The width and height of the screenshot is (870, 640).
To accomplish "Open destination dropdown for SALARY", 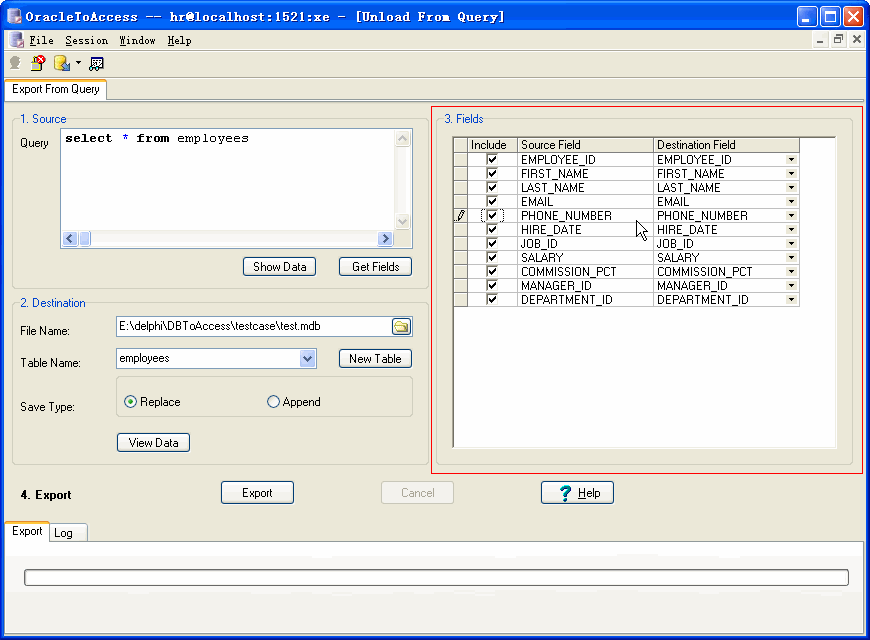I will pos(791,257).
